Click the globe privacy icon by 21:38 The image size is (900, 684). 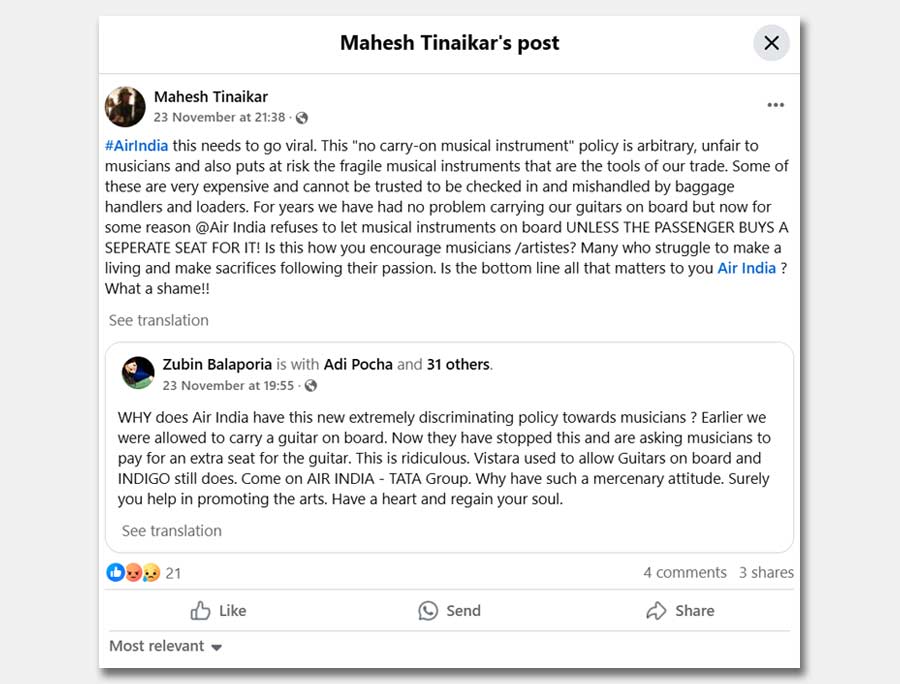coord(302,118)
